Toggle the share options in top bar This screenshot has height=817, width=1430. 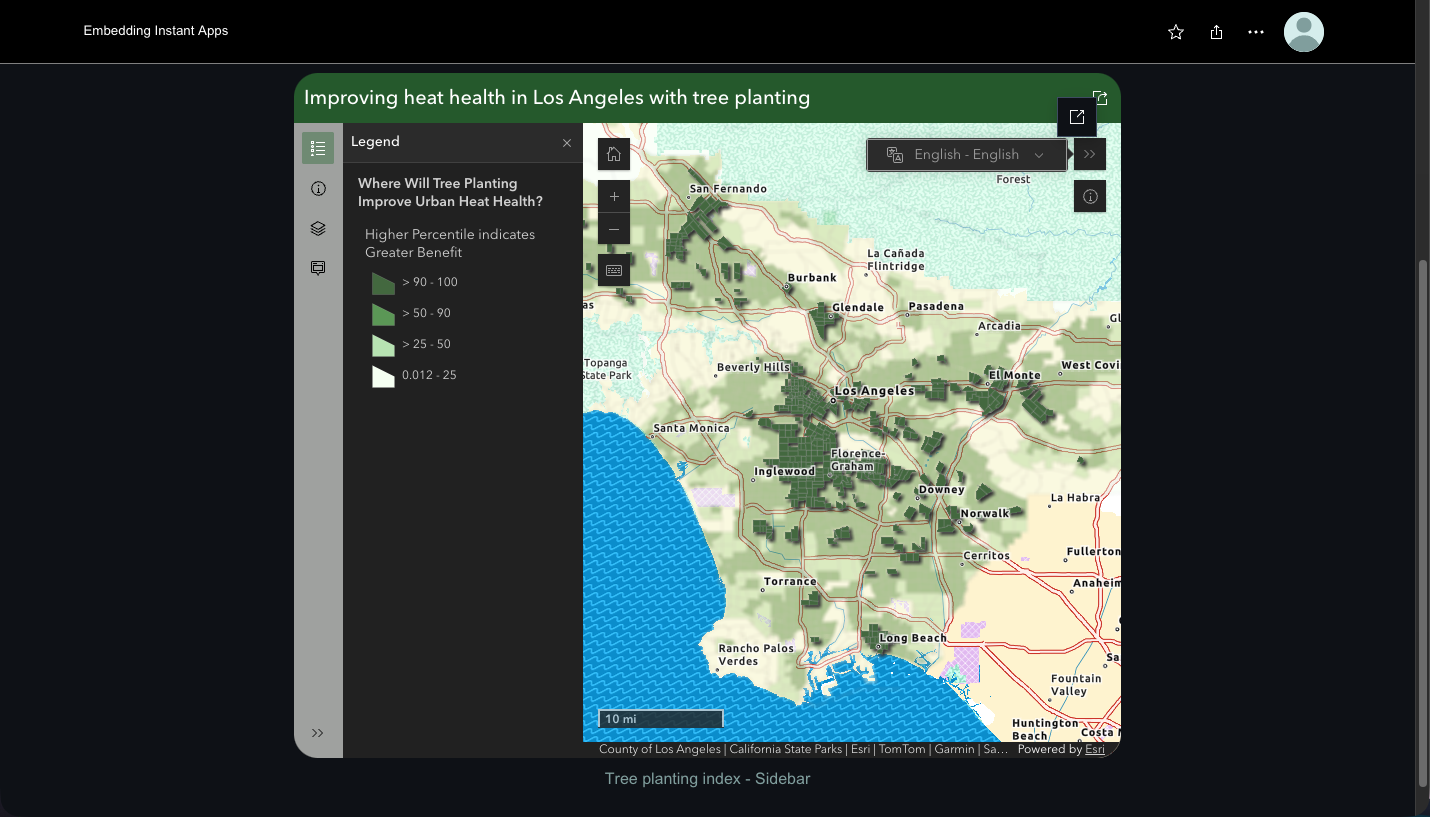pyautogui.click(x=1216, y=31)
